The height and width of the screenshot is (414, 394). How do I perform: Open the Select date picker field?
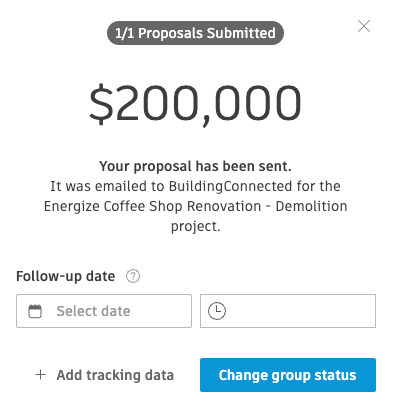point(104,311)
